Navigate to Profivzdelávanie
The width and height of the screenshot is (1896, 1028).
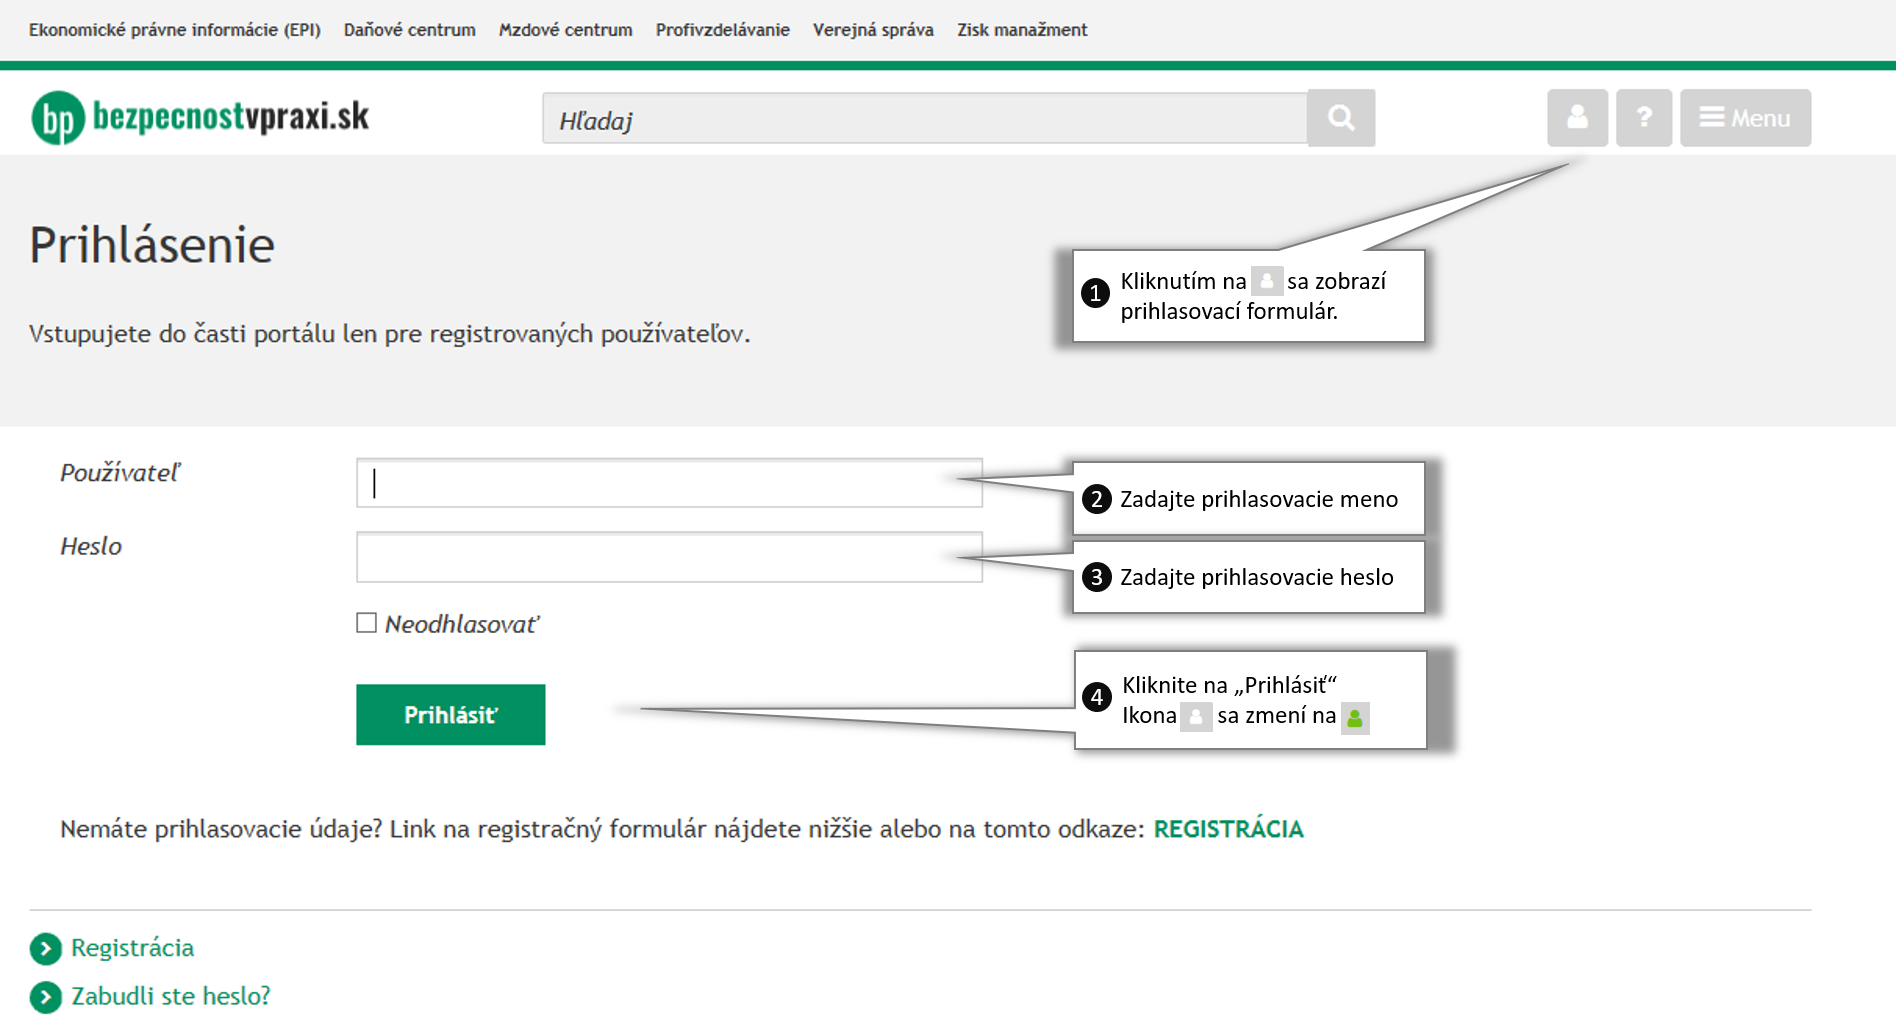[723, 30]
